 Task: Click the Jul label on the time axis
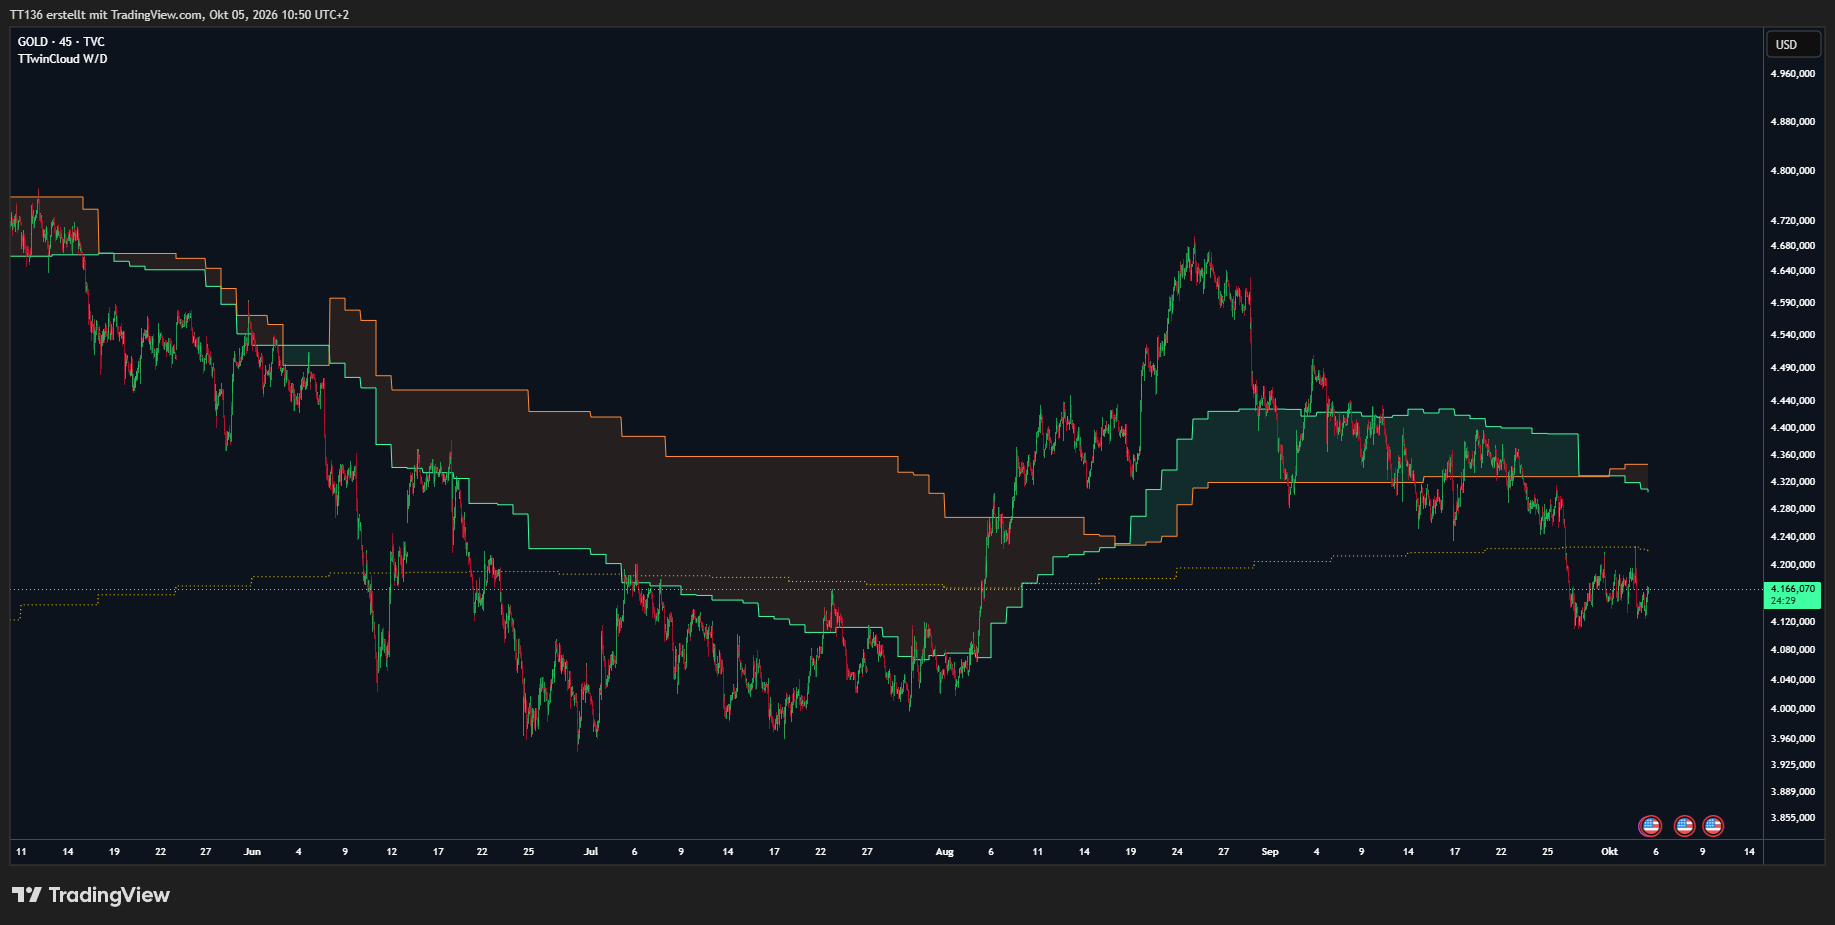[x=591, y=852]
